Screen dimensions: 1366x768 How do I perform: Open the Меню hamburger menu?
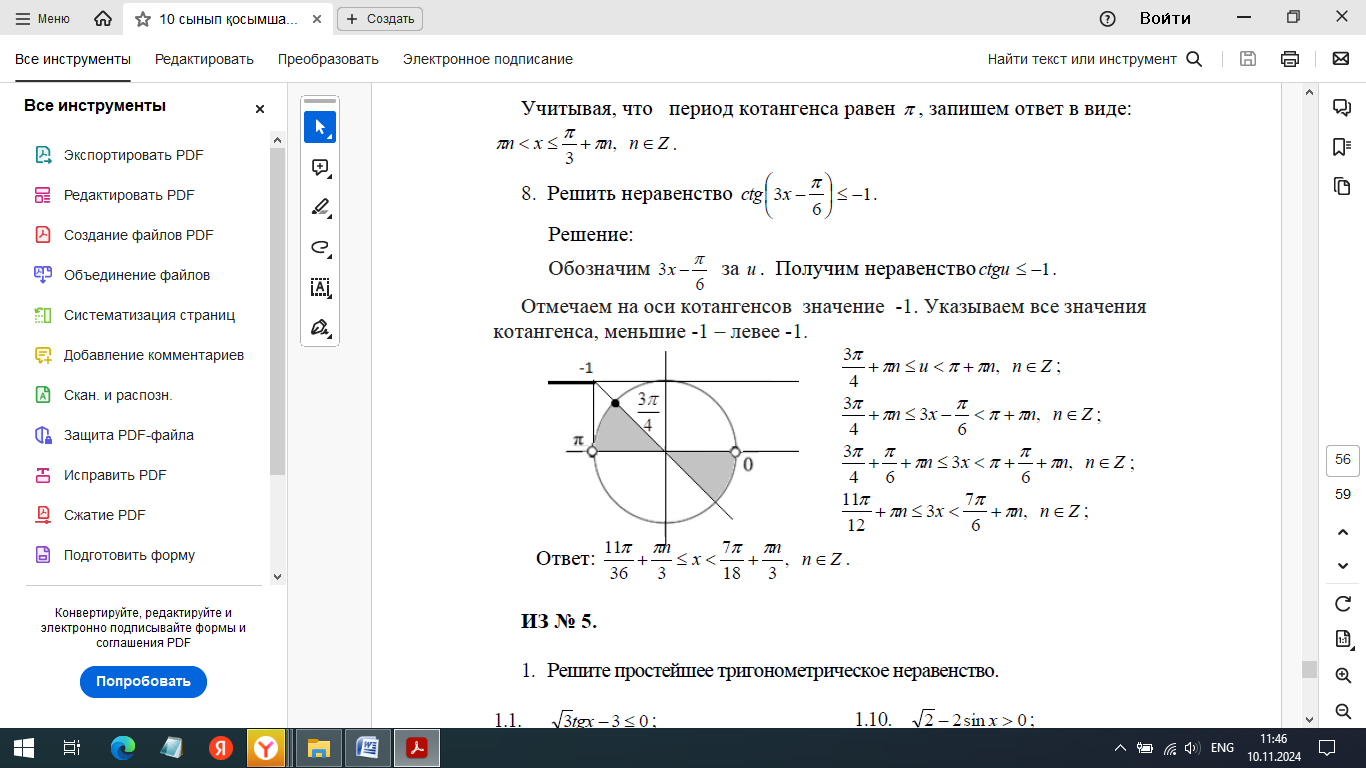click(42, 19)
